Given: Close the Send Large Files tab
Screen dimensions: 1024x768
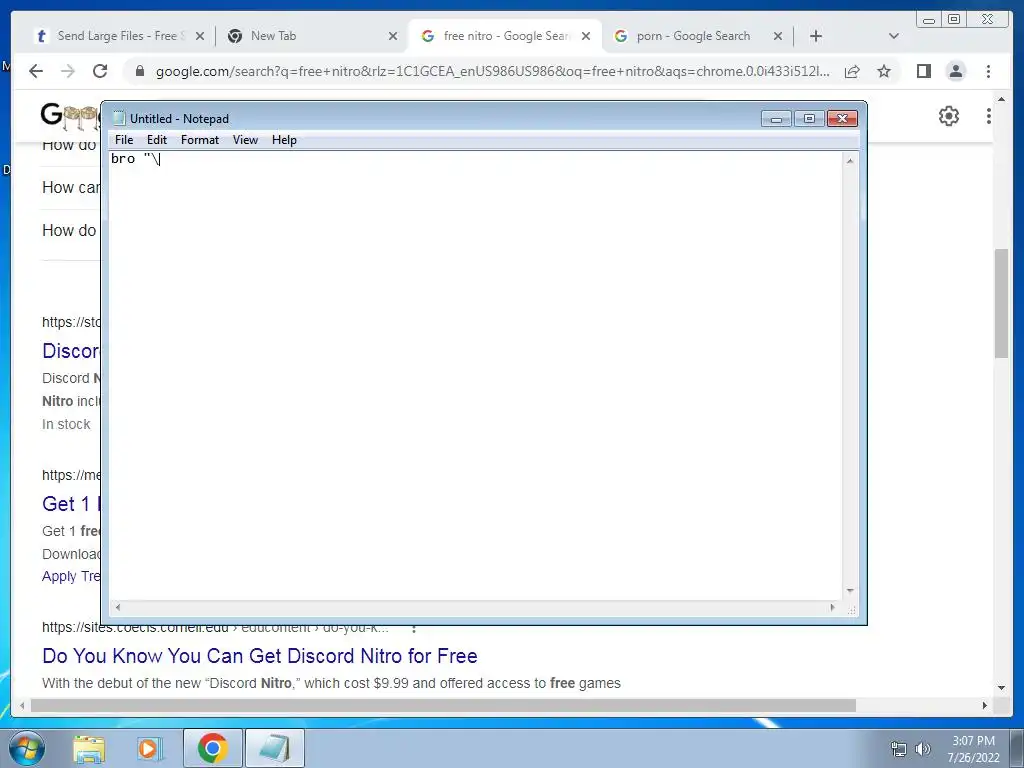Looking at the screenshot, I should (200, 37).
